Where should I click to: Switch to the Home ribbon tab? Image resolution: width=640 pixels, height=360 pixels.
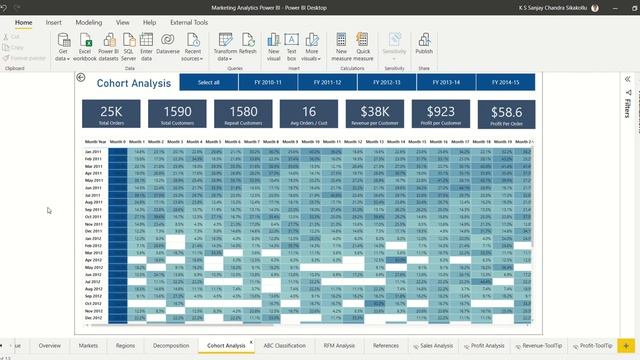coord(24,22)
